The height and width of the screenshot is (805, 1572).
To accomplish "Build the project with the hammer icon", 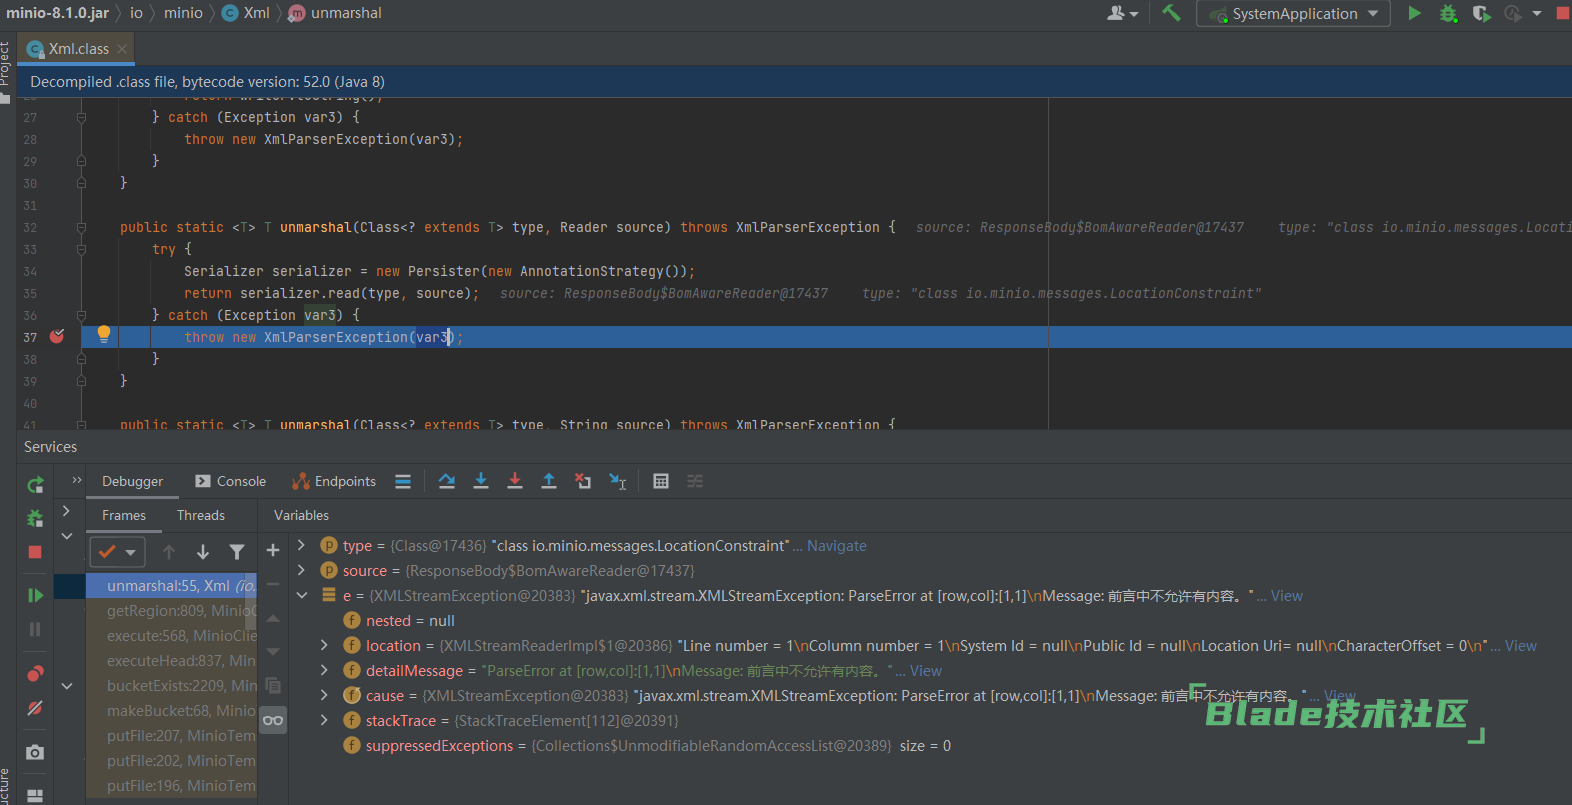I will click(1171, 13).
